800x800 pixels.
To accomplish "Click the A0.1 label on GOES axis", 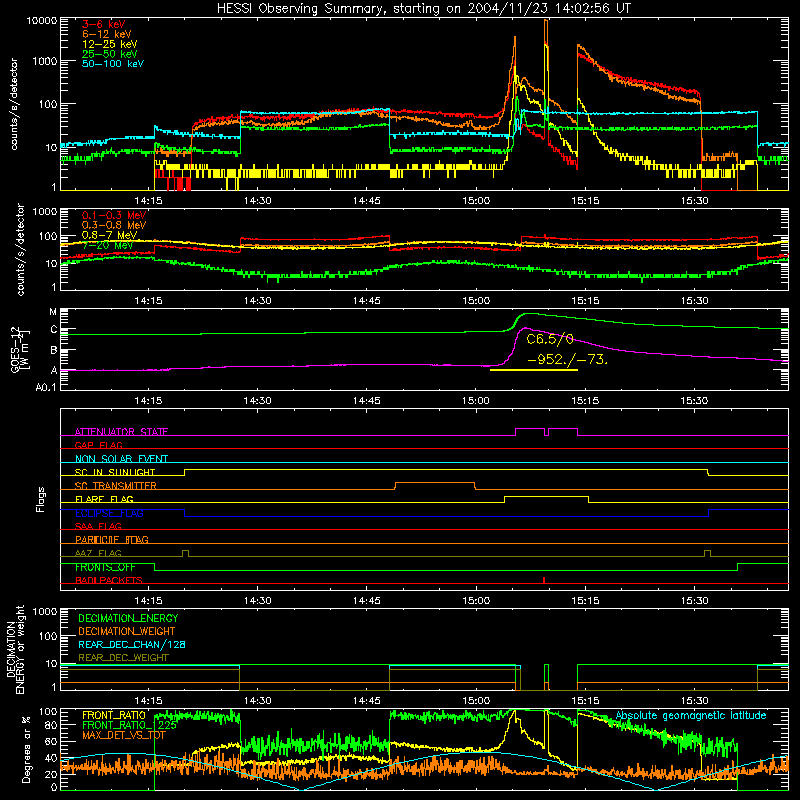I will pos(46,388).
